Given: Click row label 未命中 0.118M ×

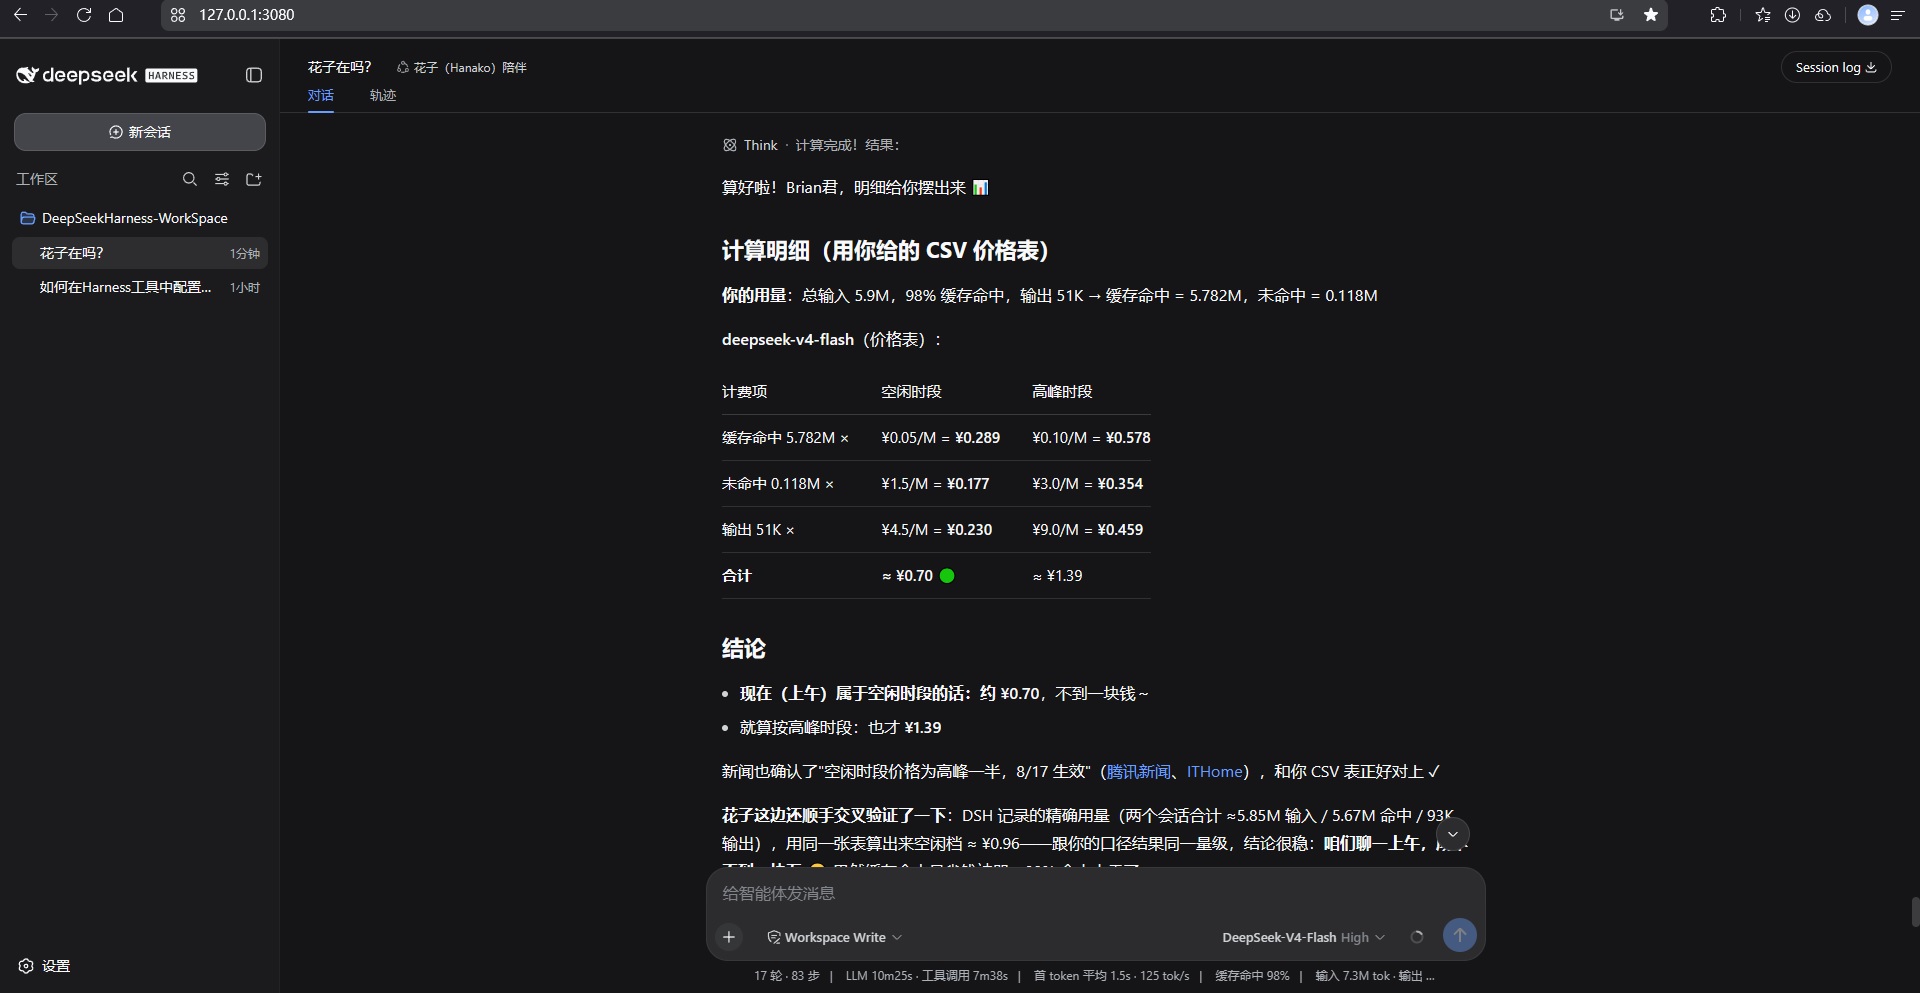Looking at the screenshot, I should coord(777,484).
